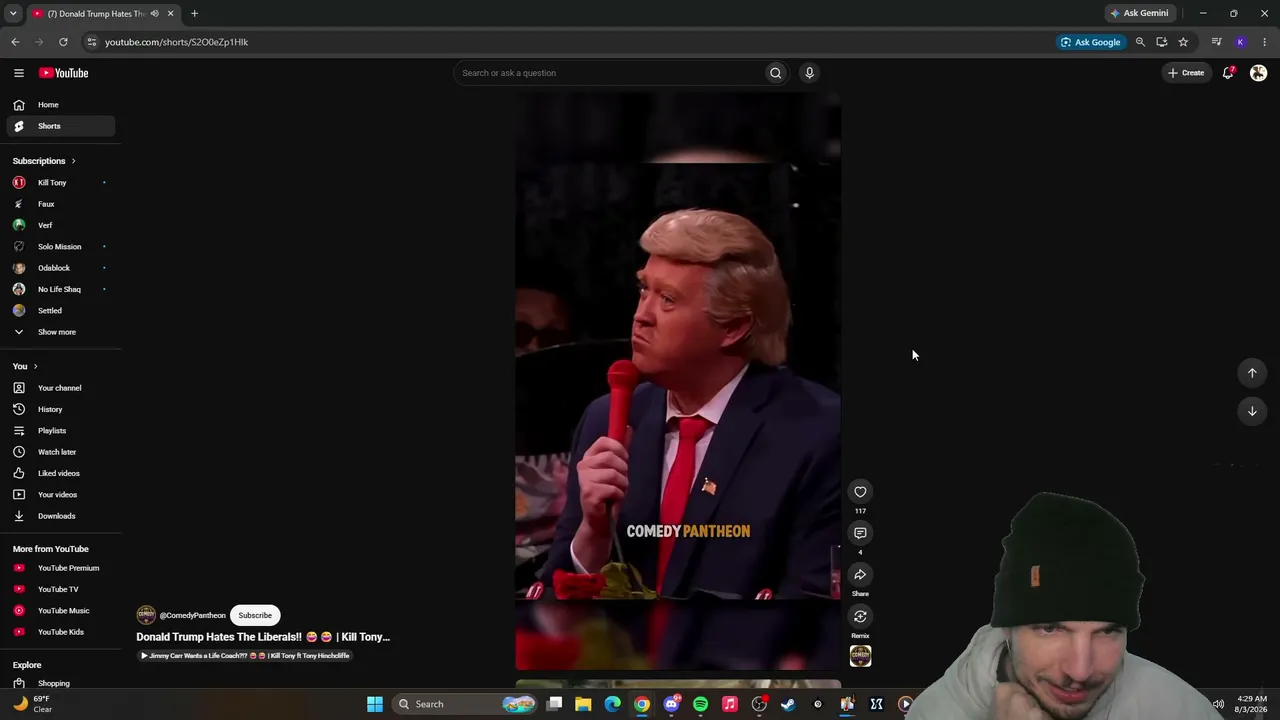Like this Short with the heart
The width and height of the screenshot is (1280, 720).
tap(860, 492)
